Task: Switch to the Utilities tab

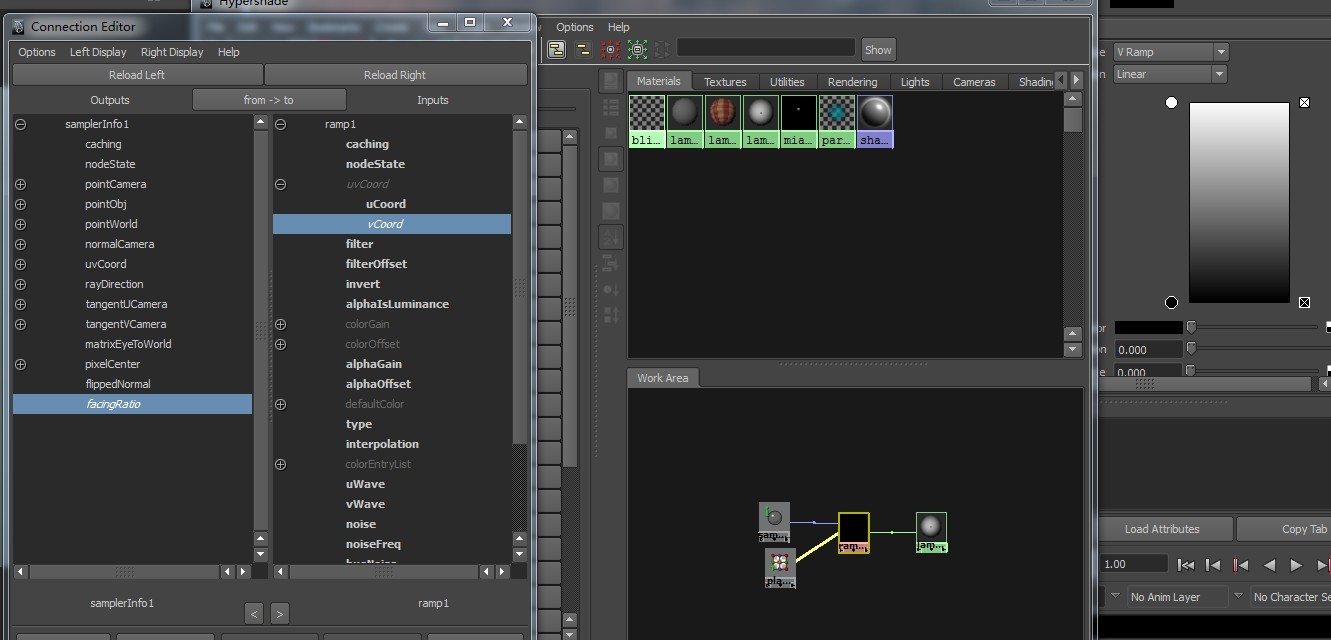Action: click(787, 82)
